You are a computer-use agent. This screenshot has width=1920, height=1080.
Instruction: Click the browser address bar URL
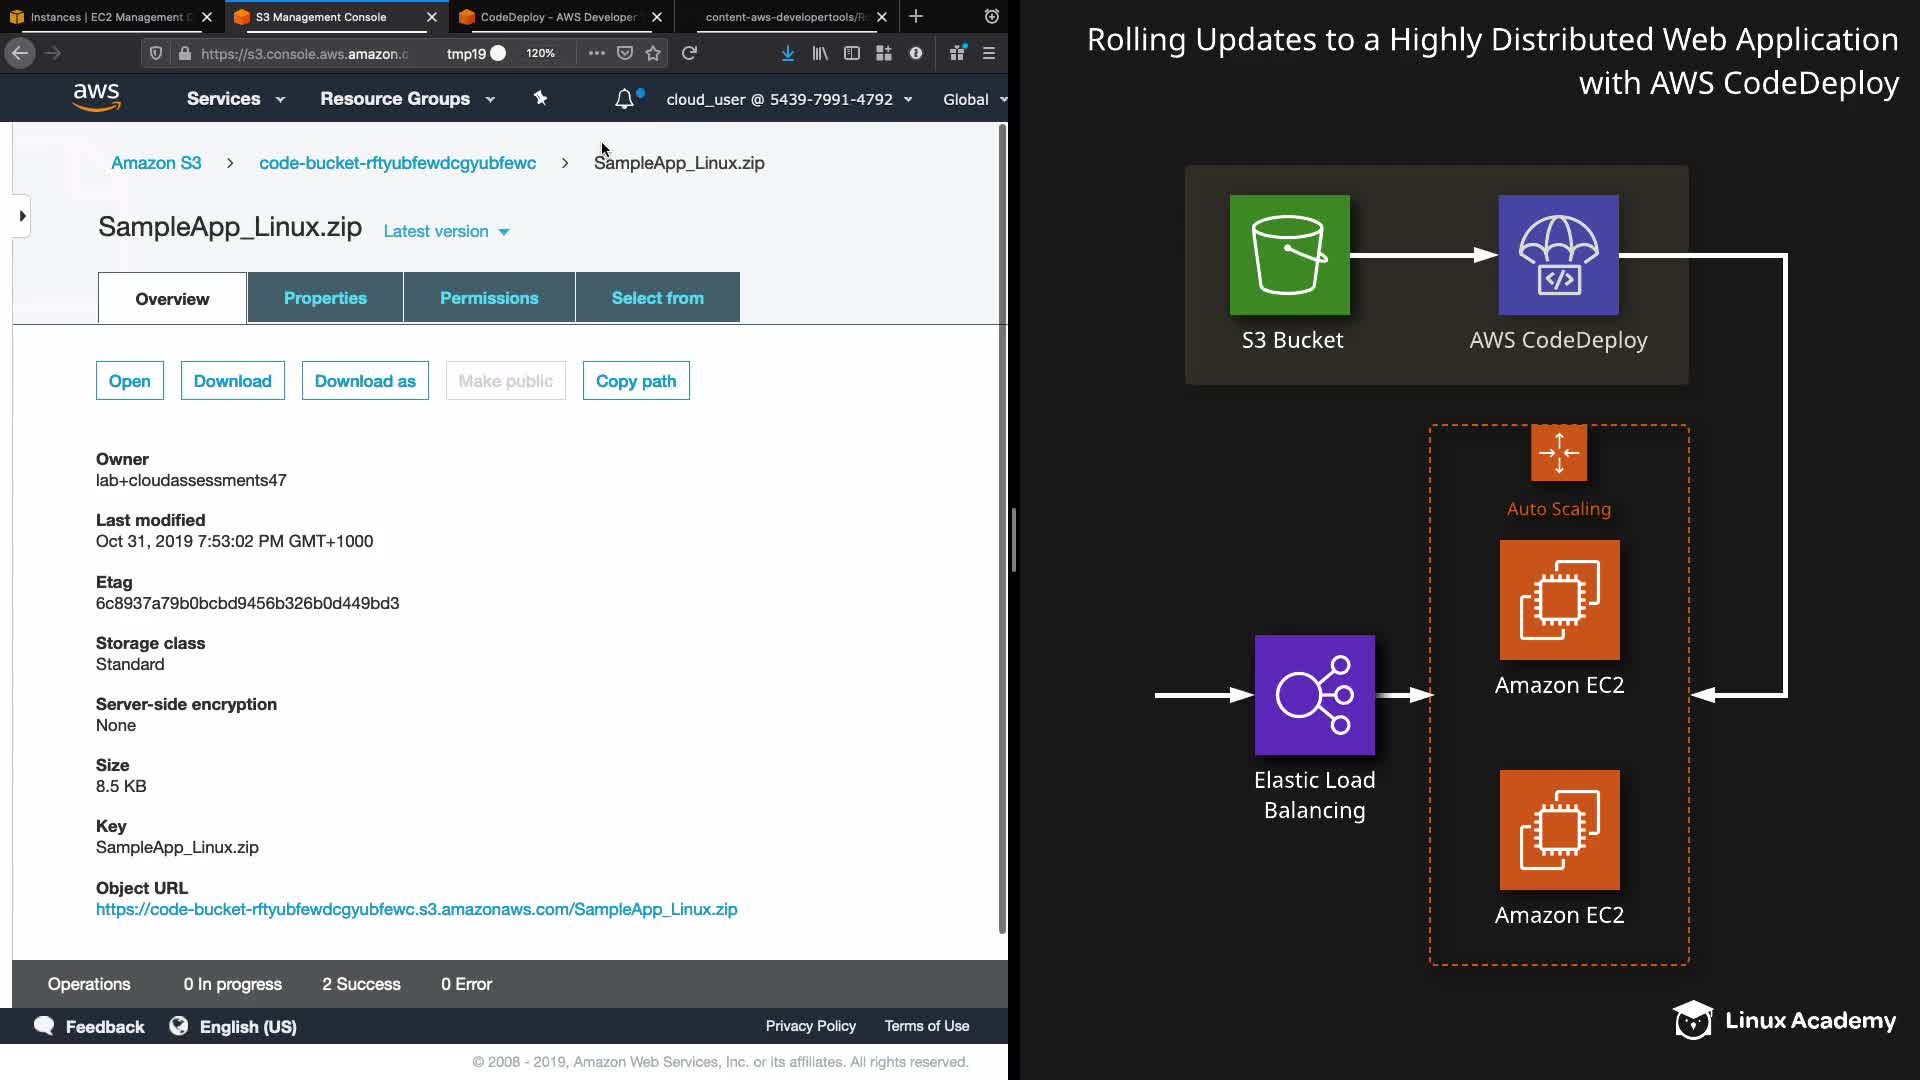(x=304, y=54)
